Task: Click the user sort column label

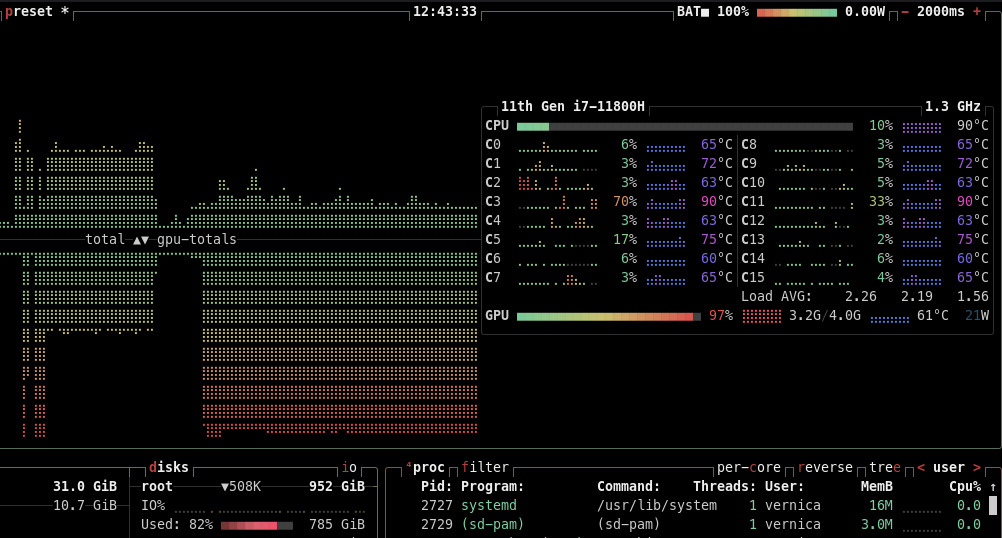Action: pyautogui.click(x=948, y=468)
